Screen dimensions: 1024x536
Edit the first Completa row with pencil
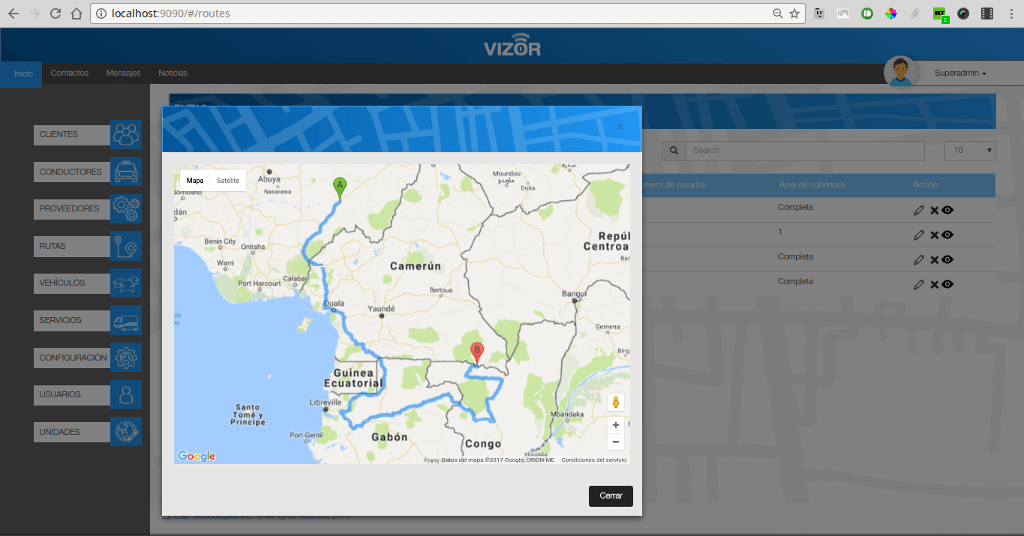tap(919, 210)
